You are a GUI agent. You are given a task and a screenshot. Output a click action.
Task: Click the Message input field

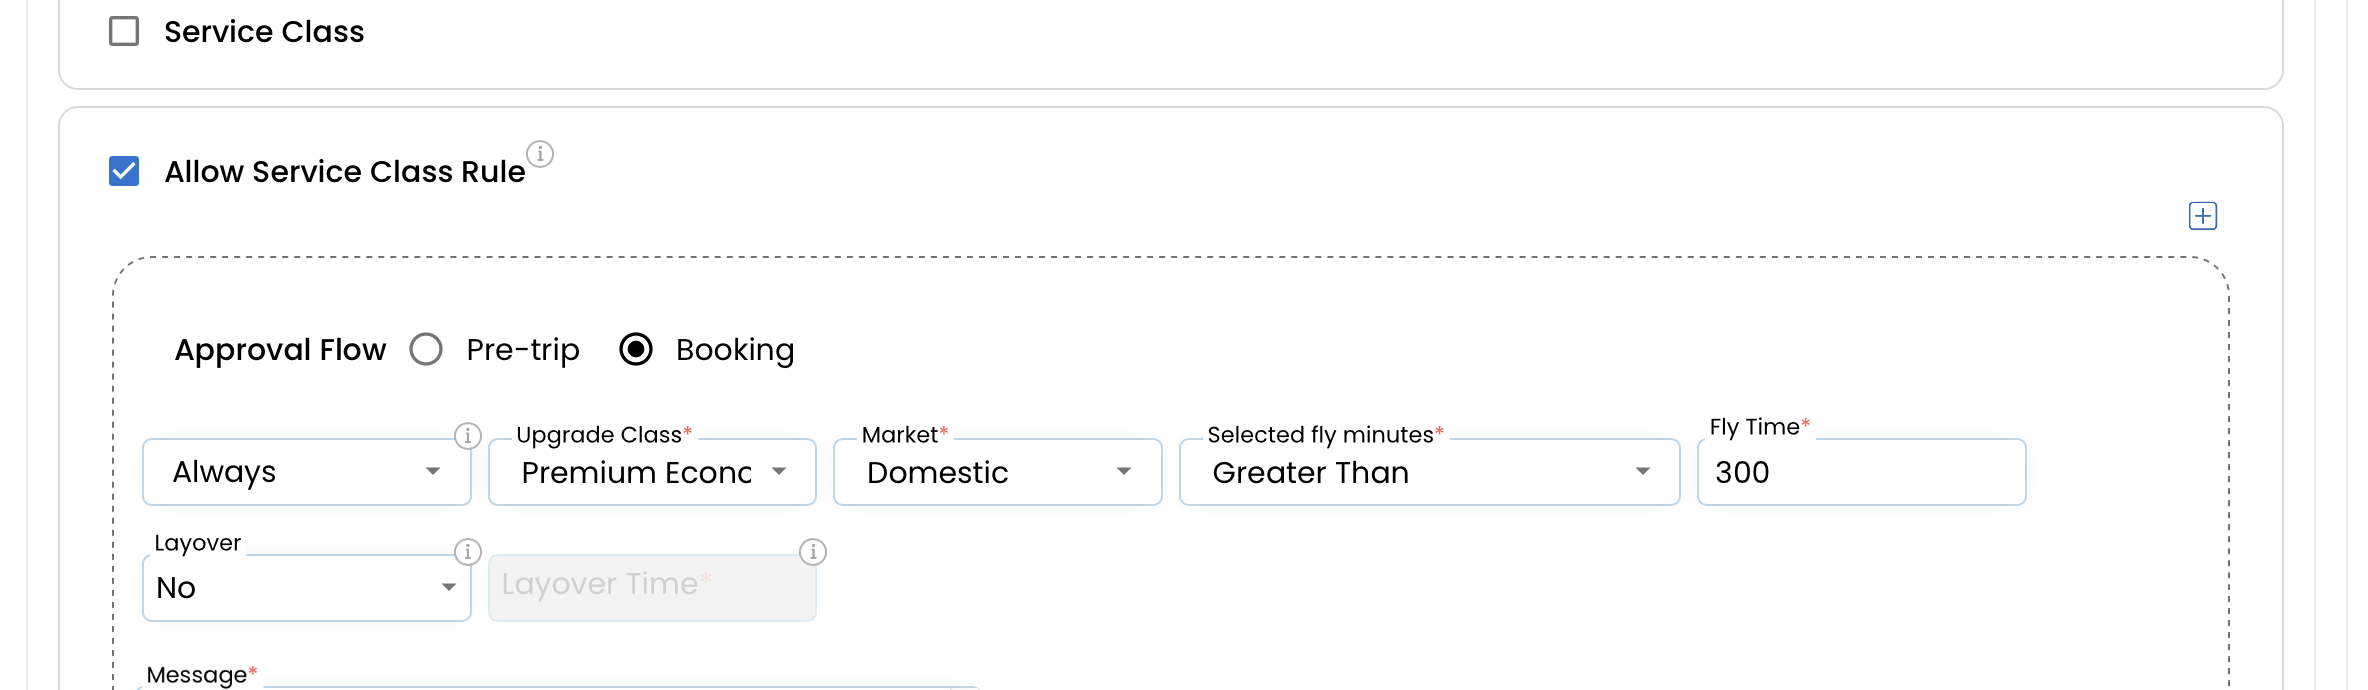(x=560, y=688)
